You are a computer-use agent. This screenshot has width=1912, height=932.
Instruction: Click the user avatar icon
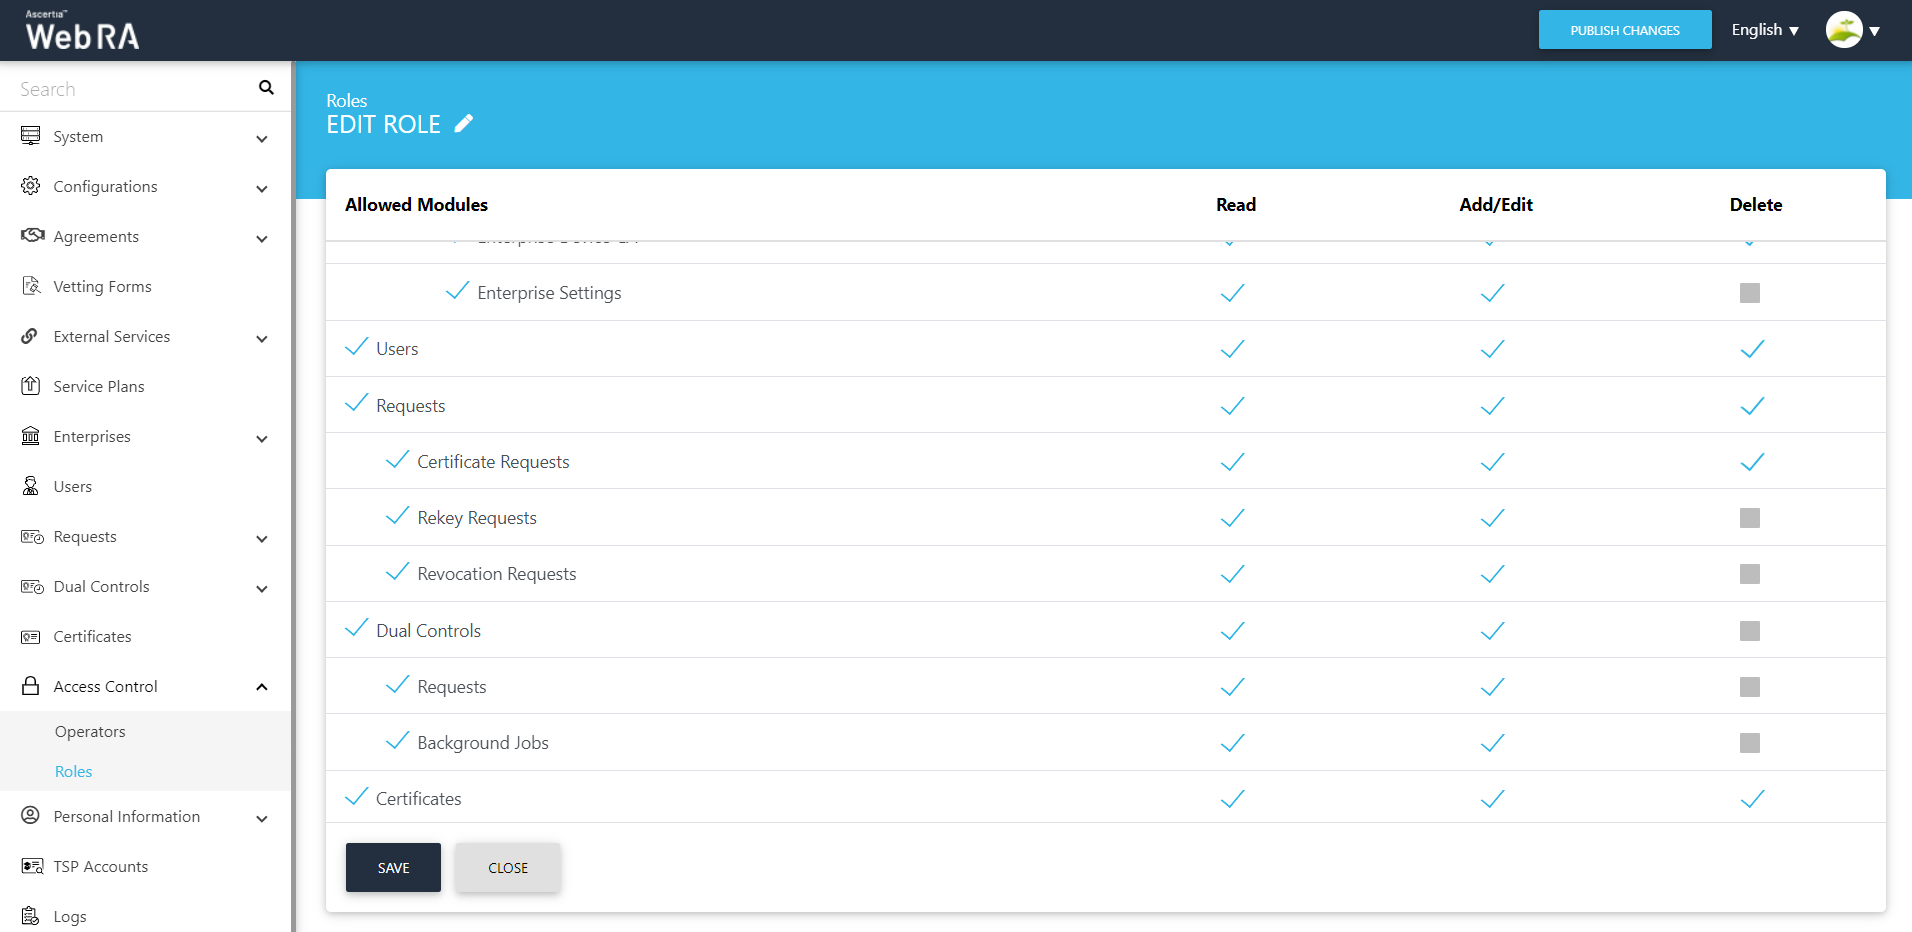point(1843,30)
